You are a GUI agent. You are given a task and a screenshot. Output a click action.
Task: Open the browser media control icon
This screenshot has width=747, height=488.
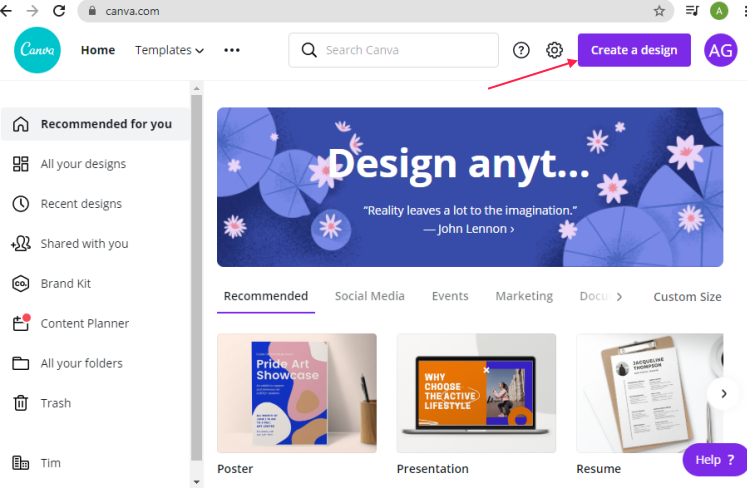tap(692, 10)
